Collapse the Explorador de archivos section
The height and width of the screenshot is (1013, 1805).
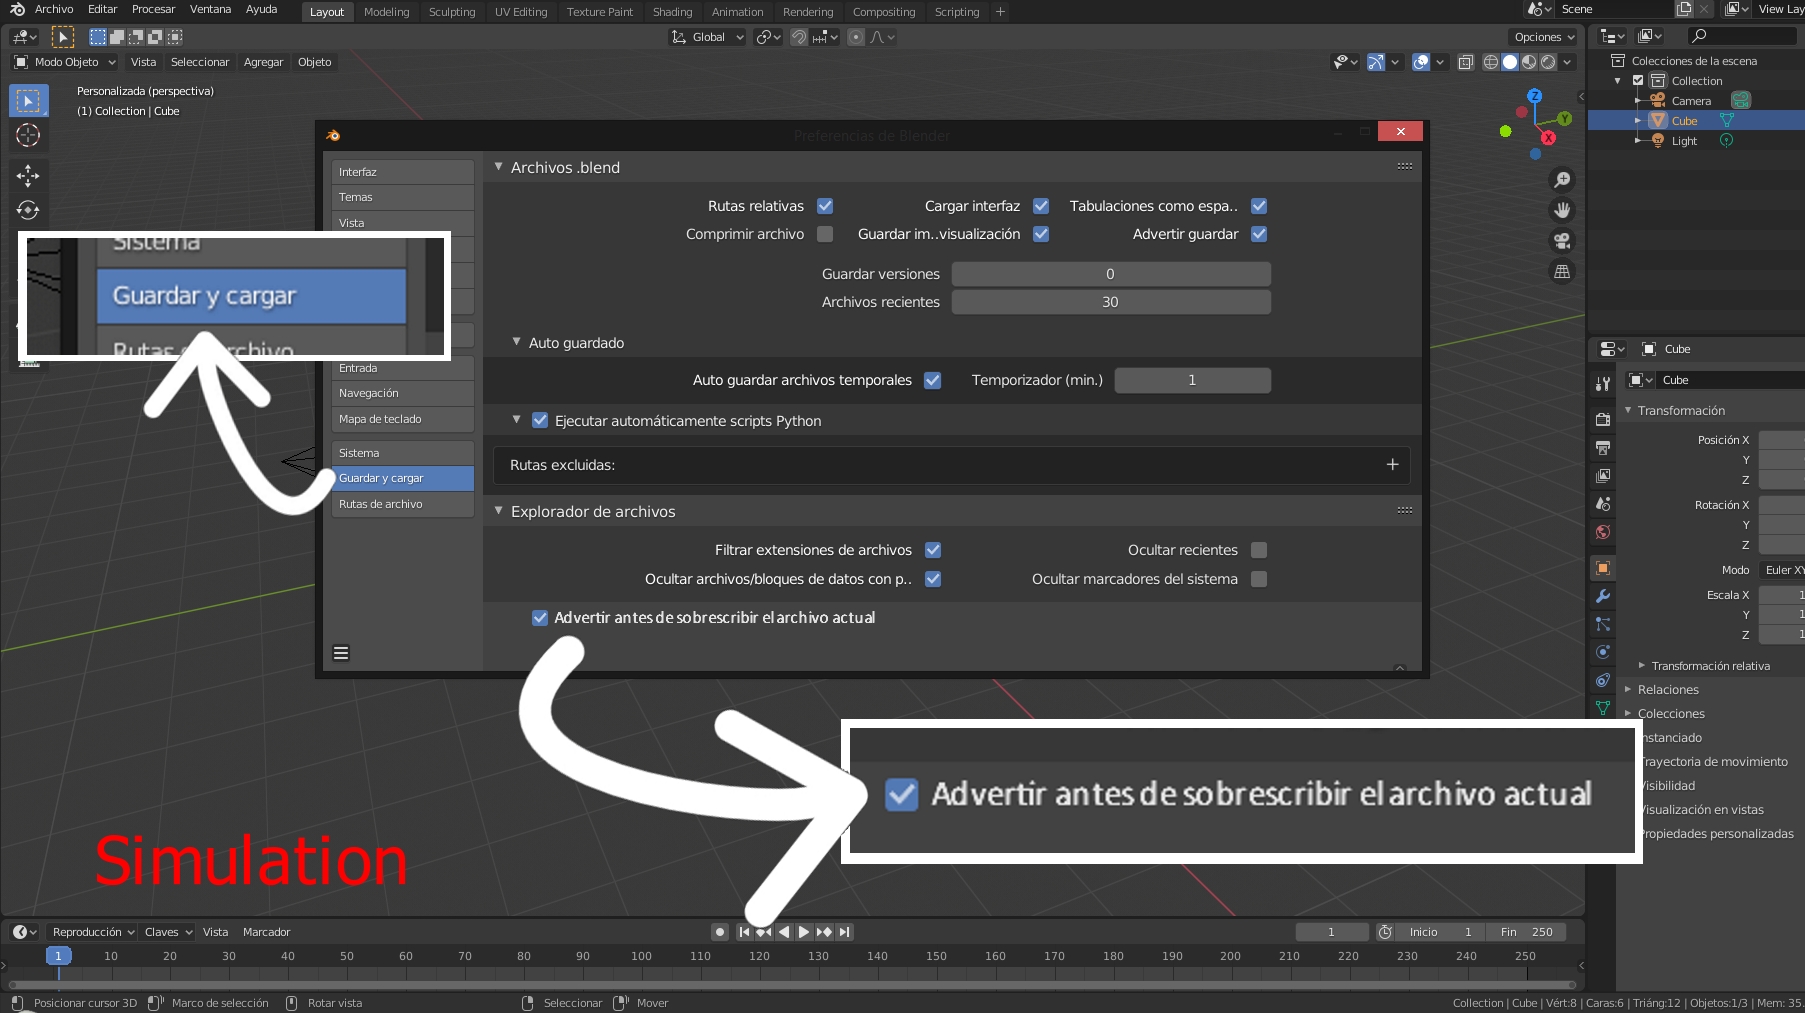[x=498, y=511]
